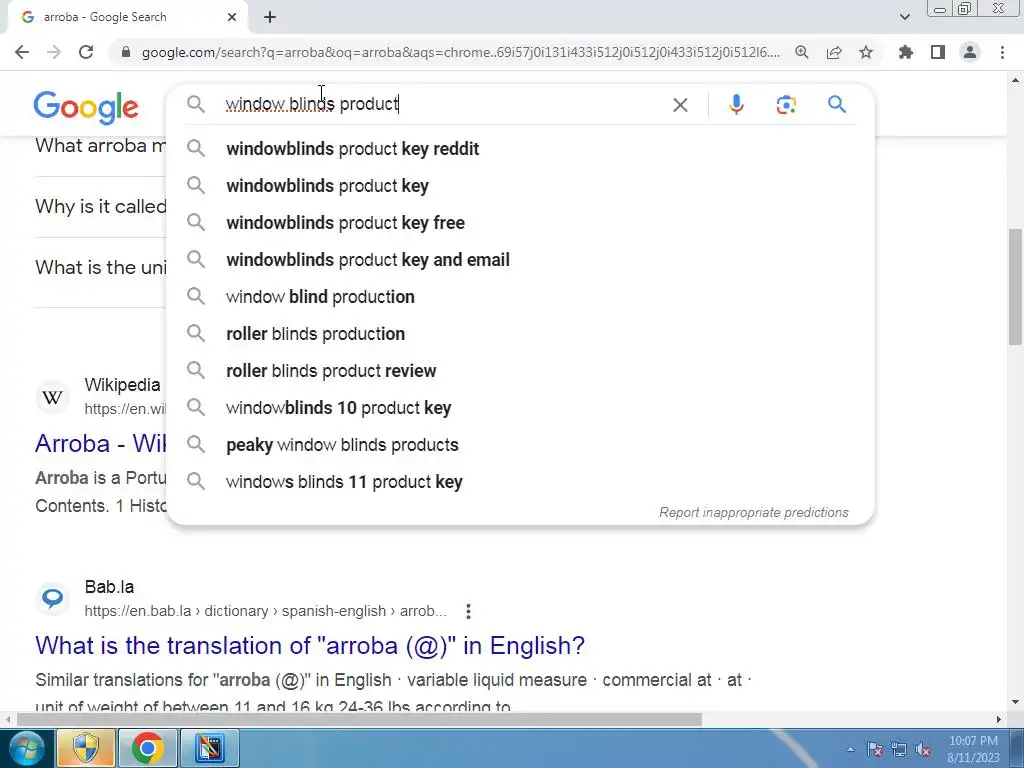Click scroll right arrow on horizontal scrollbar
The image size is (1024, 768).
point(999,719)
